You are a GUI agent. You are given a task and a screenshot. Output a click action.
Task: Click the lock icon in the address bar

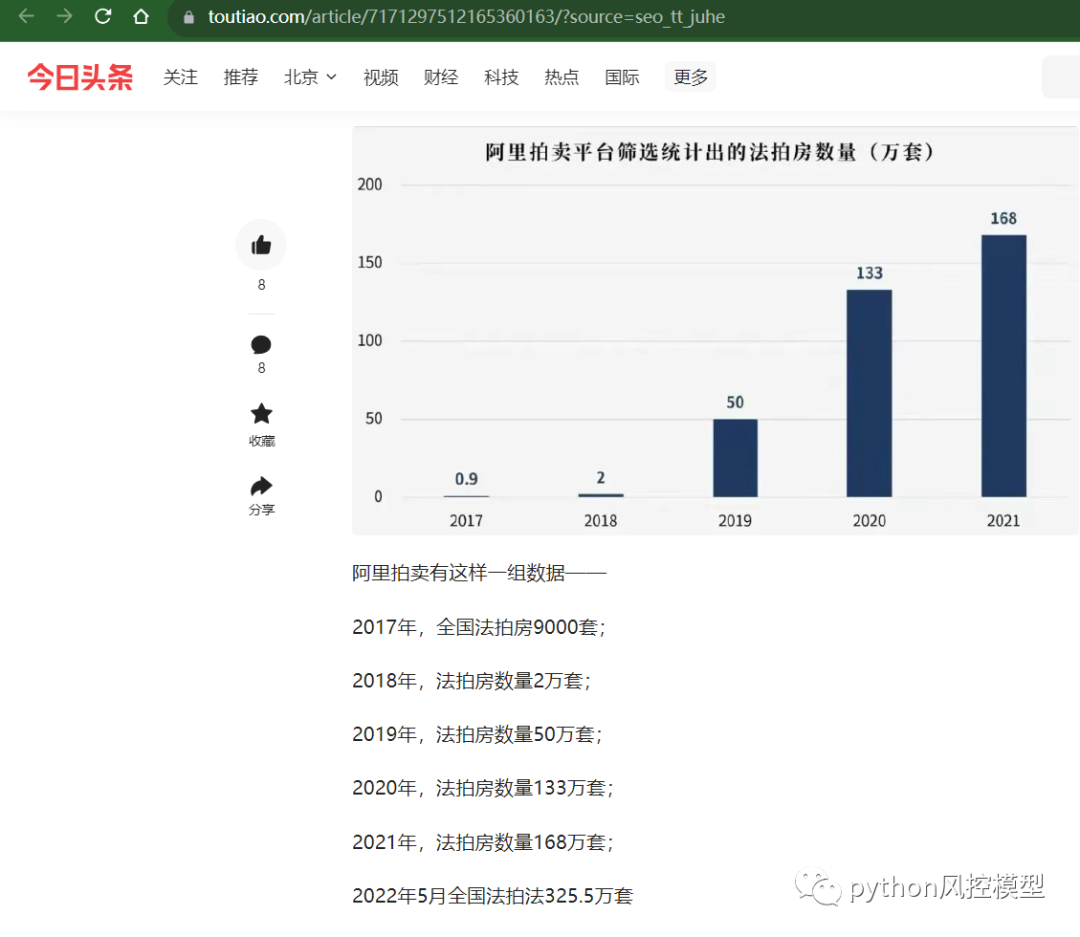click(189, 17)
